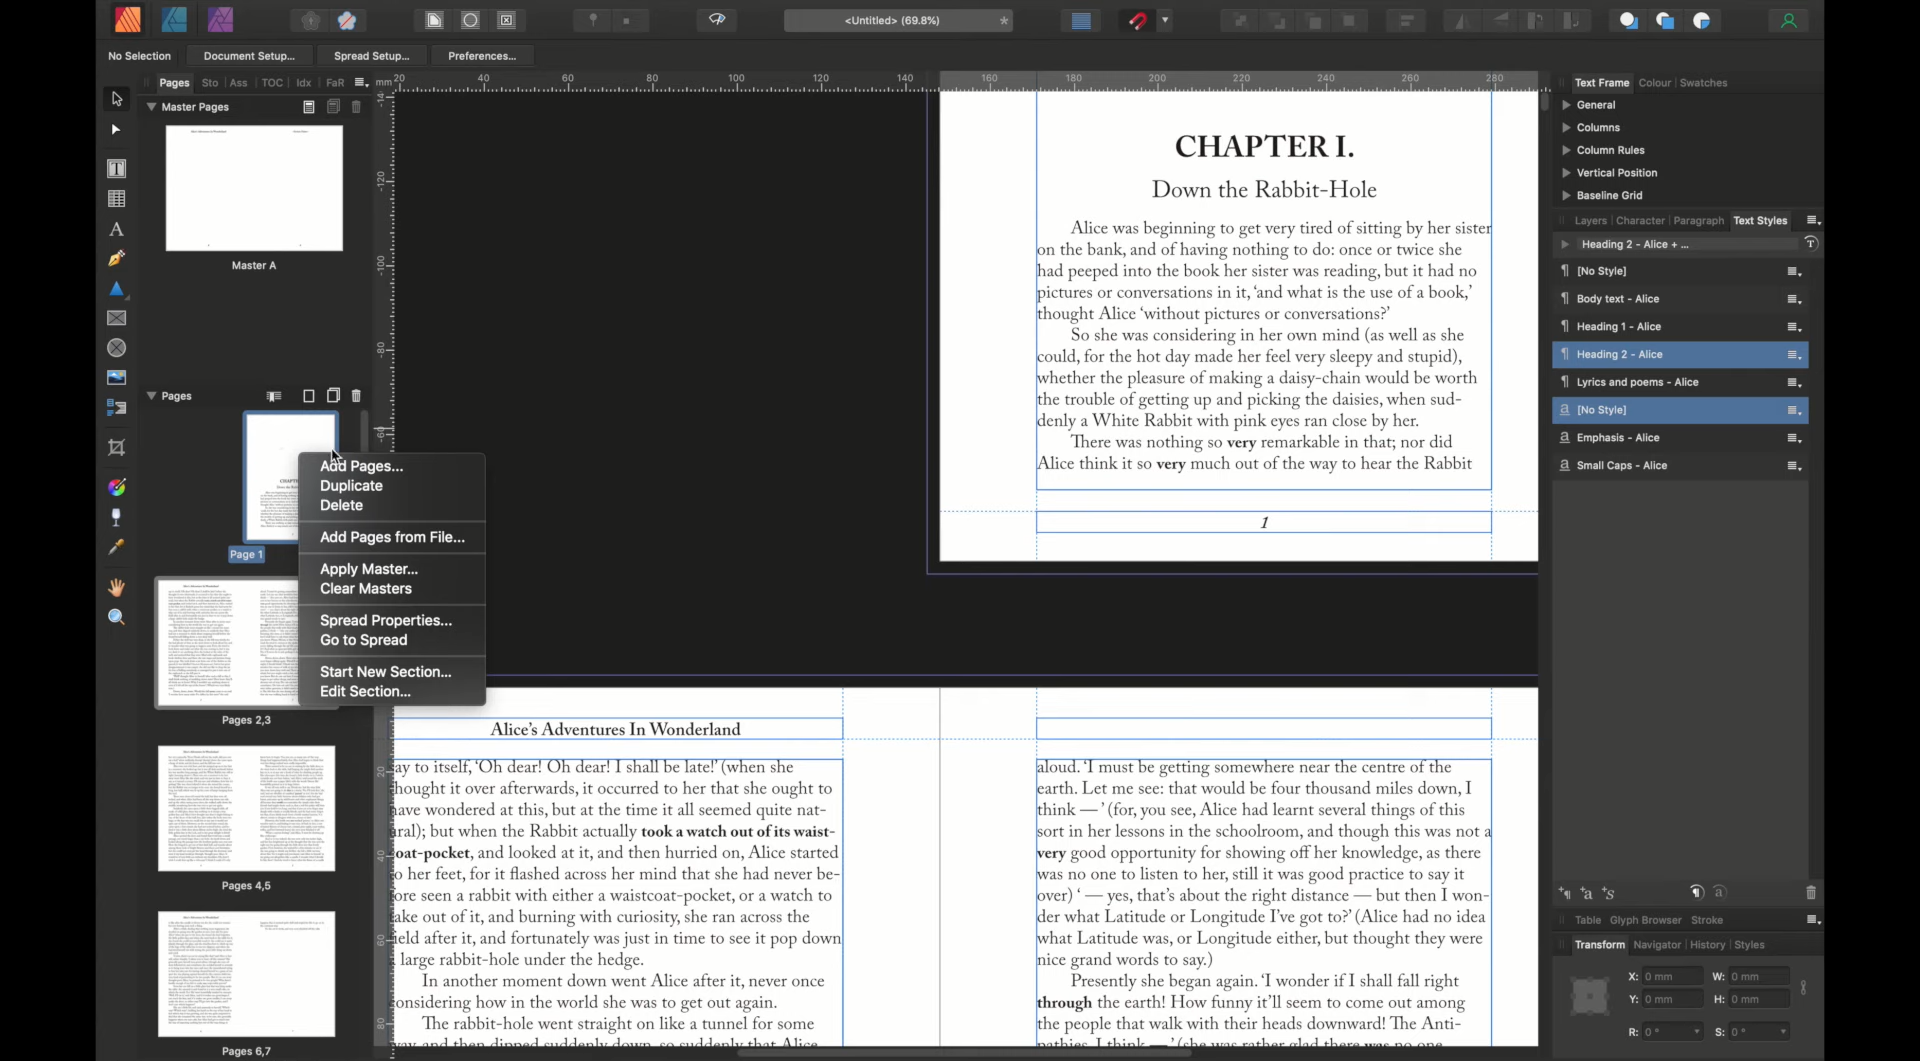
Task: Open snapping options dropdown arrow
Action: [x=1165, y=21]
